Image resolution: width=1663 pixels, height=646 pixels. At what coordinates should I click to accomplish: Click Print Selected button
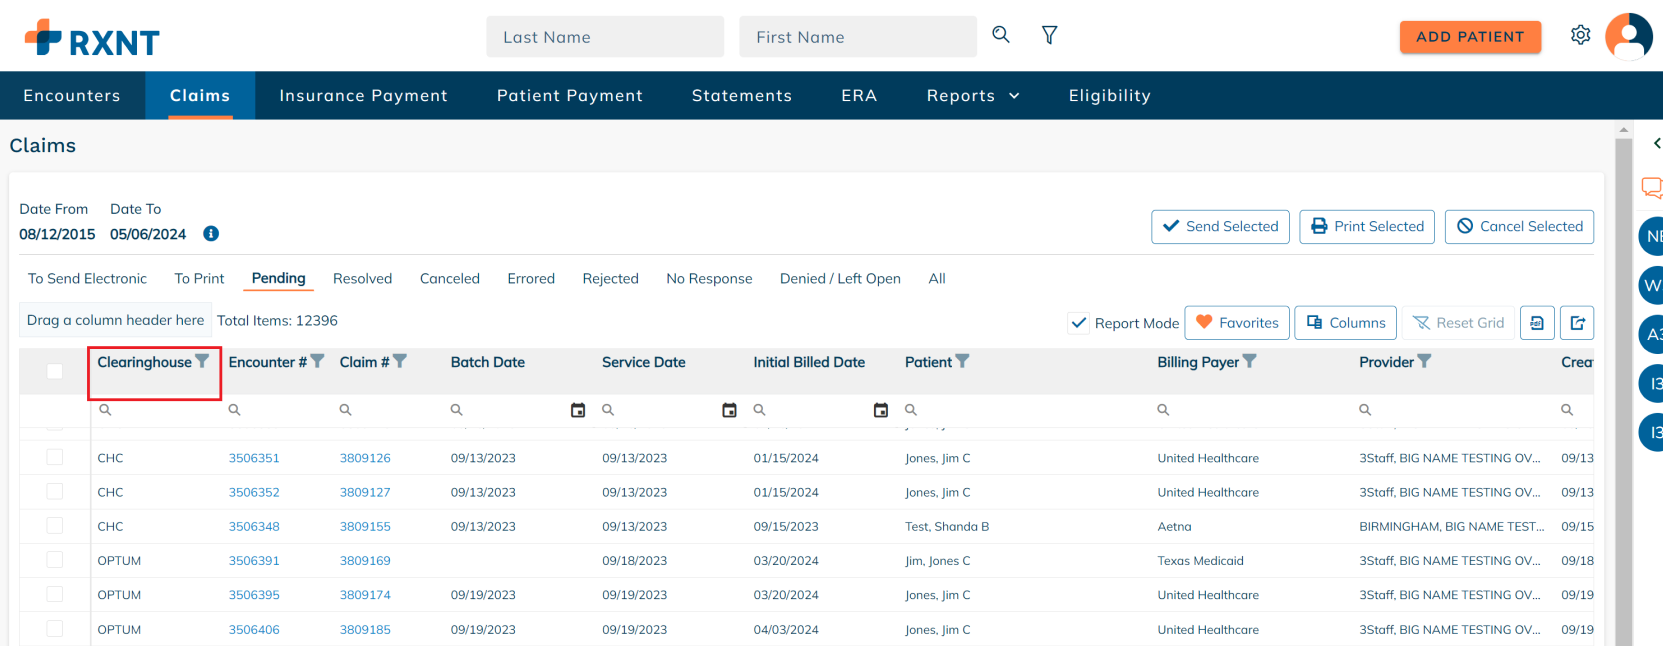tap(1367, 227)
